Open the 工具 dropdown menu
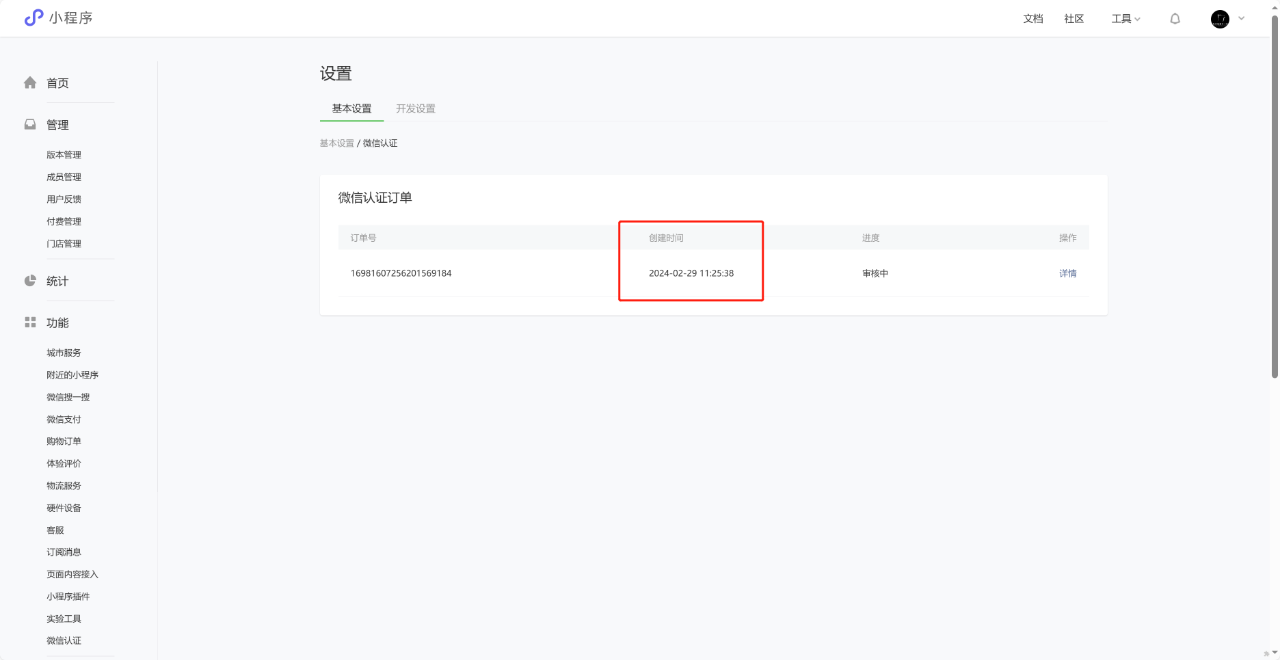1280x660 pixels. coord(1126,19)
